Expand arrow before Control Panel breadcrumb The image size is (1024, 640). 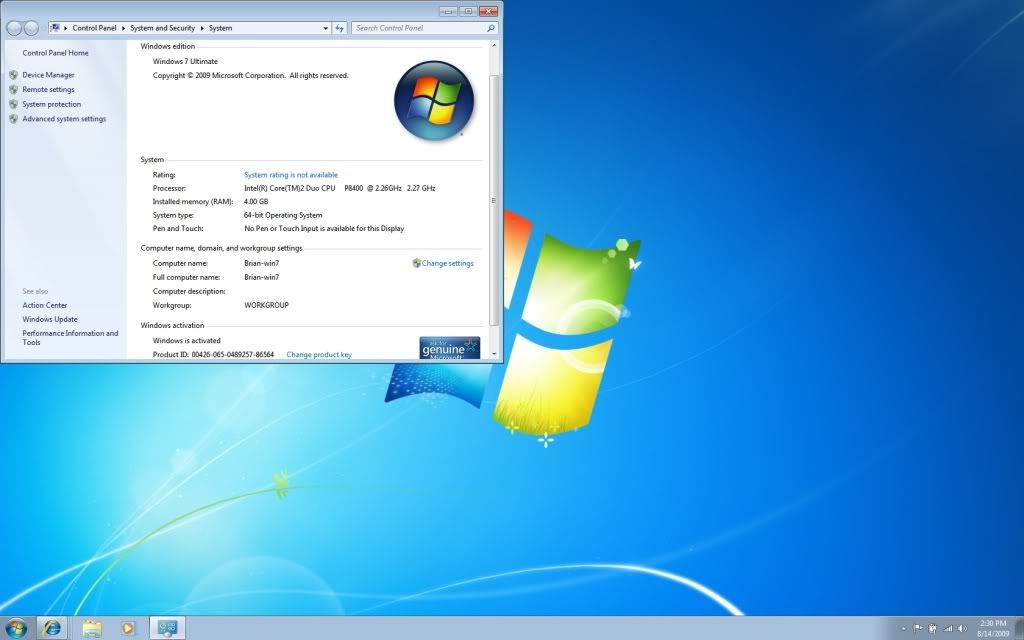pos(66,28)
